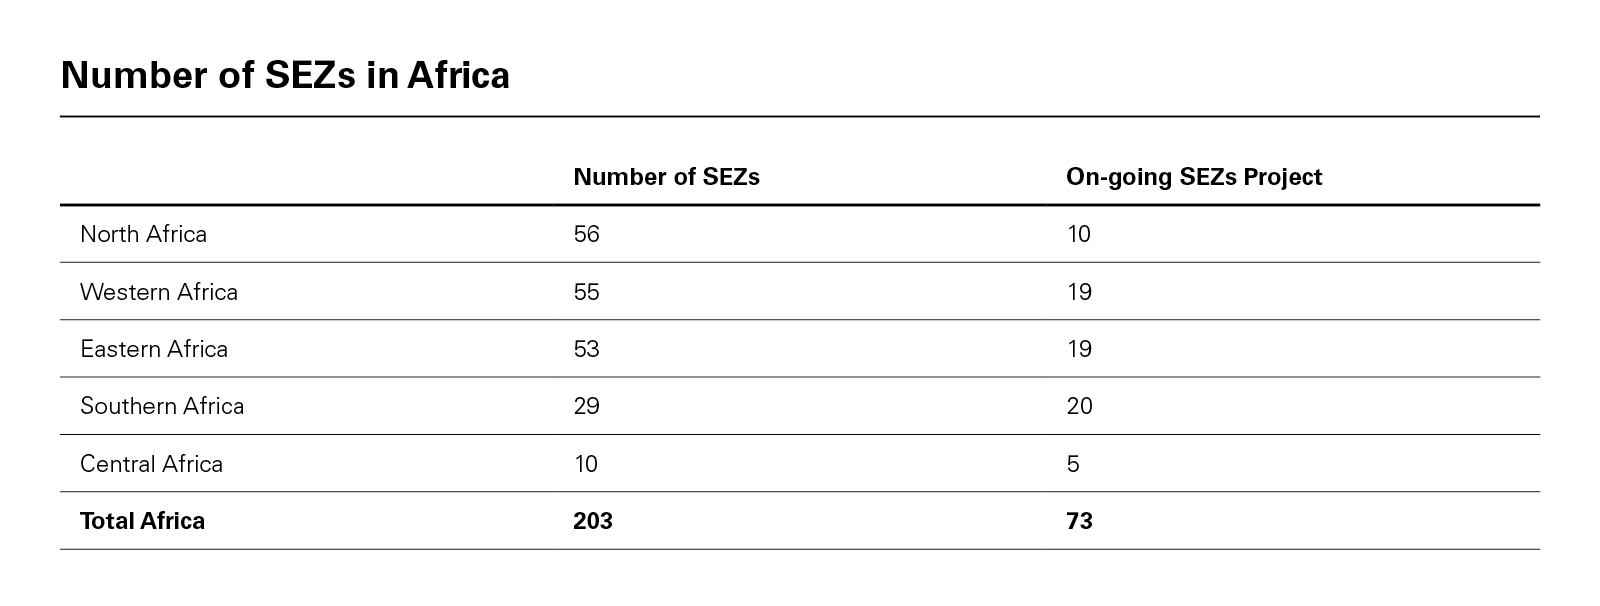Image resolution: width=1600 pixels, height=606 pixels.
Task: Select the Central Africa row label
Action: pyautogui.click(x=151, y=464)
